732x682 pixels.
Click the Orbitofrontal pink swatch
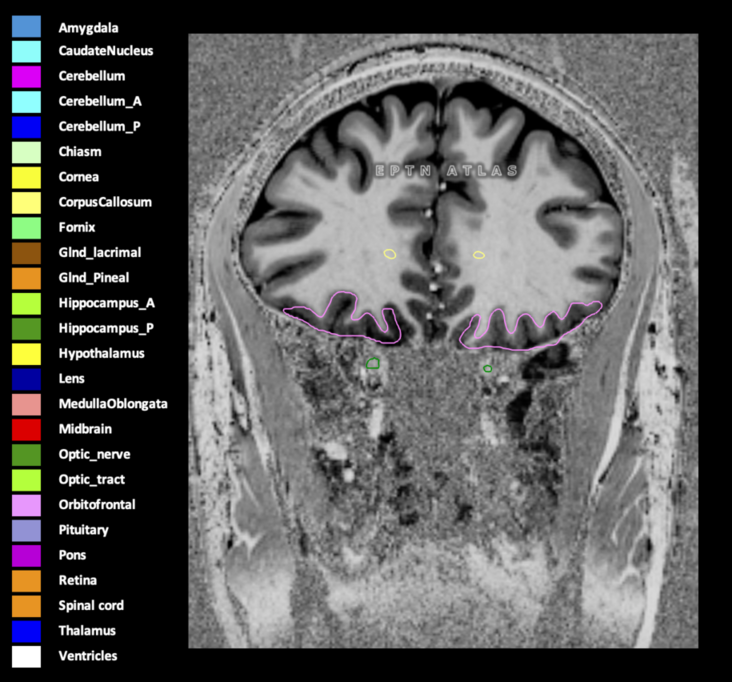[x=26, y=505]
